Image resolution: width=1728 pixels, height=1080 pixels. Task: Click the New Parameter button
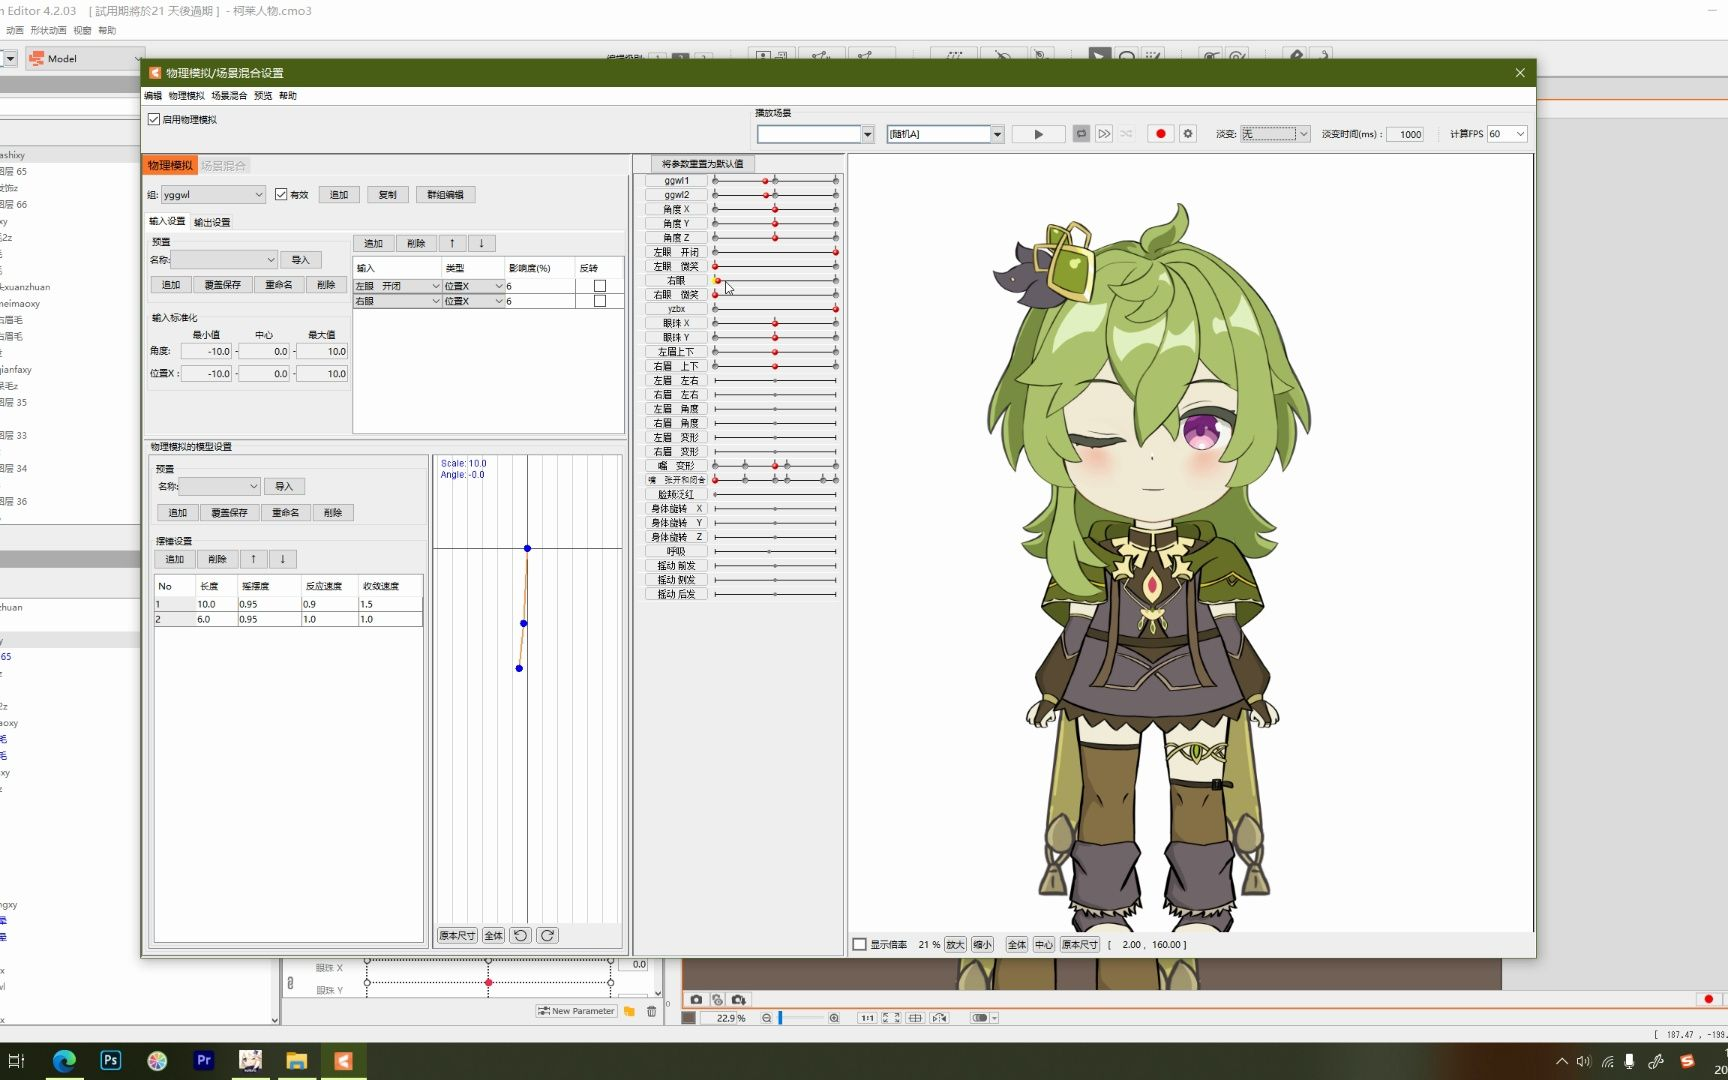[x=576, y=1011]
